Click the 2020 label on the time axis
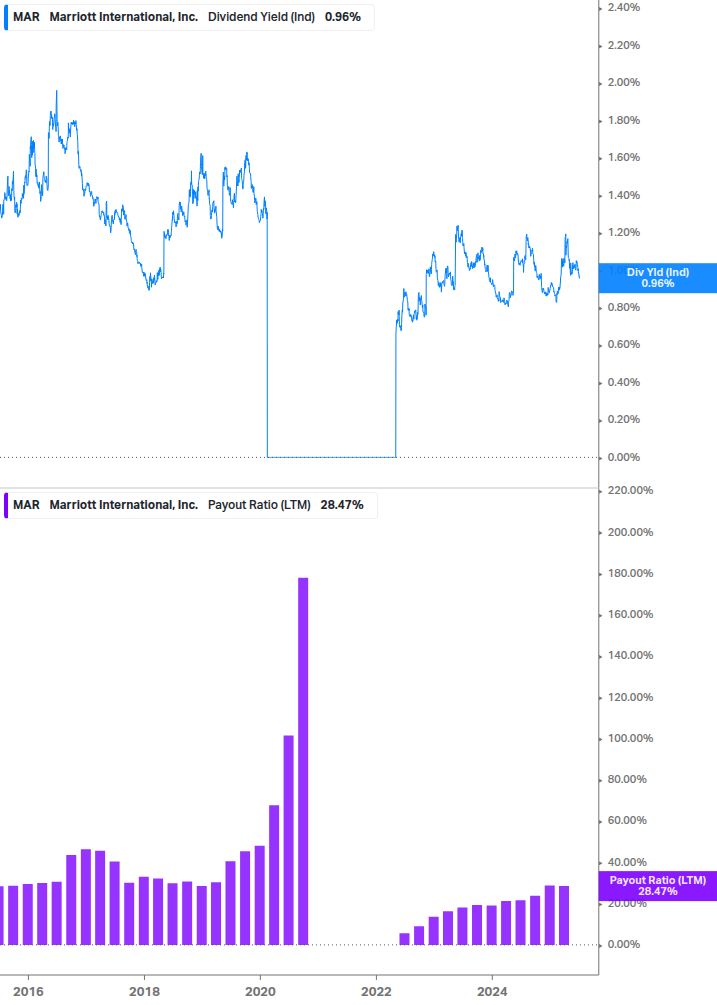This screenshot has width=717, height=1005. click(260, 992)
